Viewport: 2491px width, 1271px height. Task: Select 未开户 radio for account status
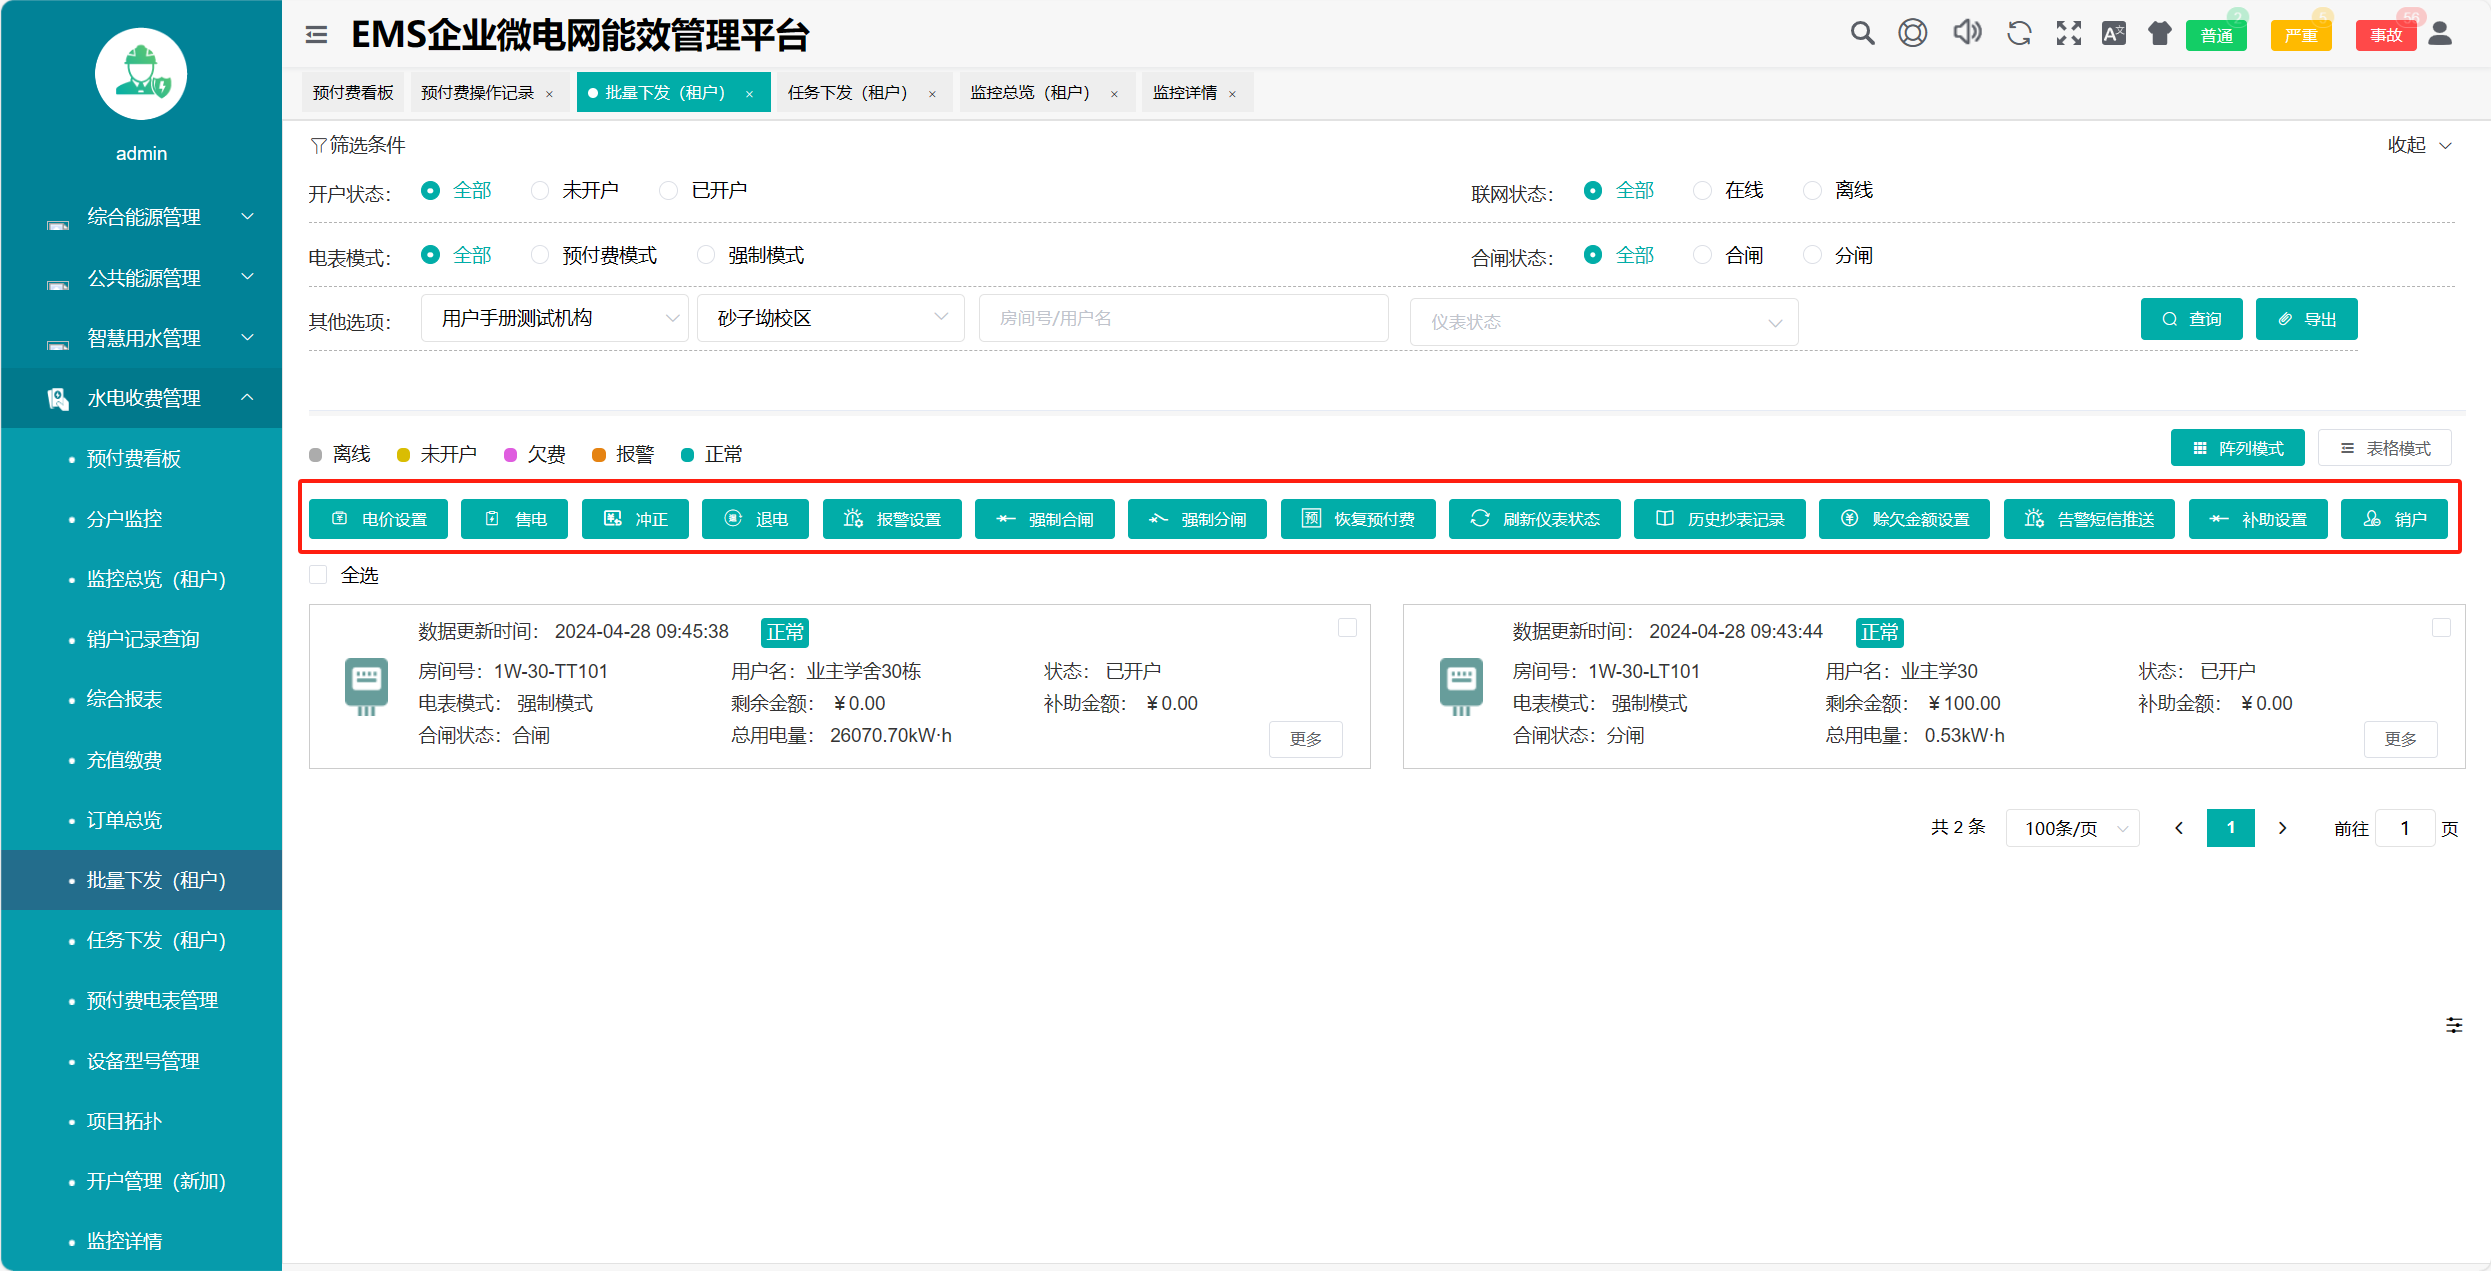coord(540,190)
